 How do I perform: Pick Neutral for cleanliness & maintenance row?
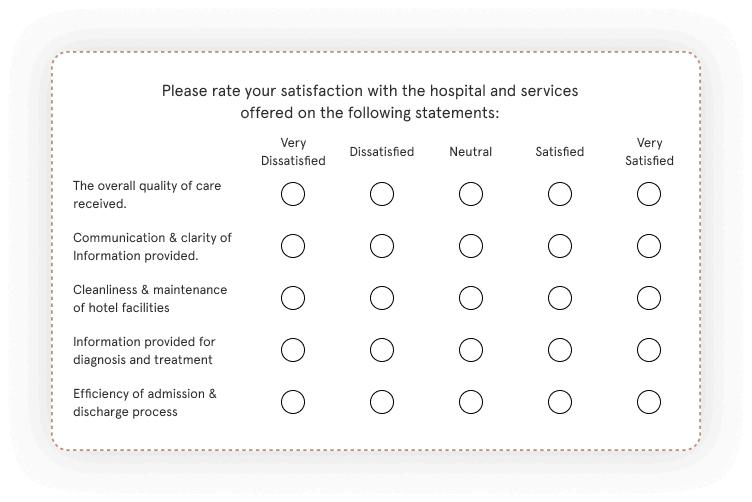pos(471,298)
